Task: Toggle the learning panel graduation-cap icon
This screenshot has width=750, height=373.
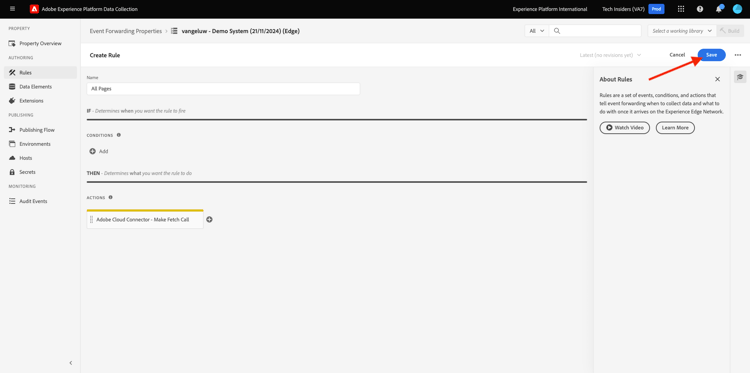Action: point(740,77)
